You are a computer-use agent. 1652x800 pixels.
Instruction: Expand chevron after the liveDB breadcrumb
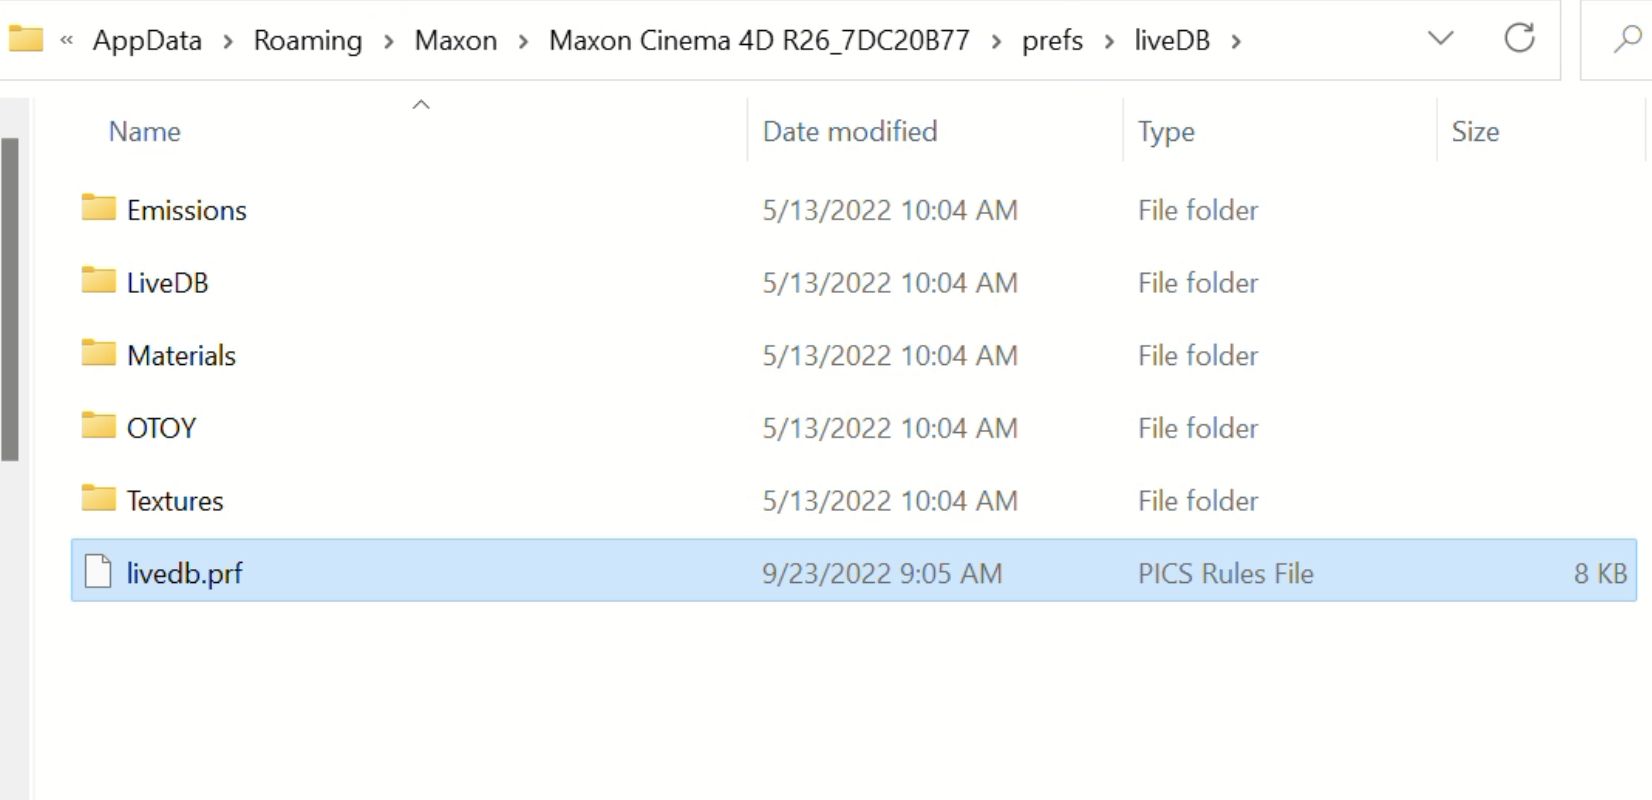coord(1237,41)
